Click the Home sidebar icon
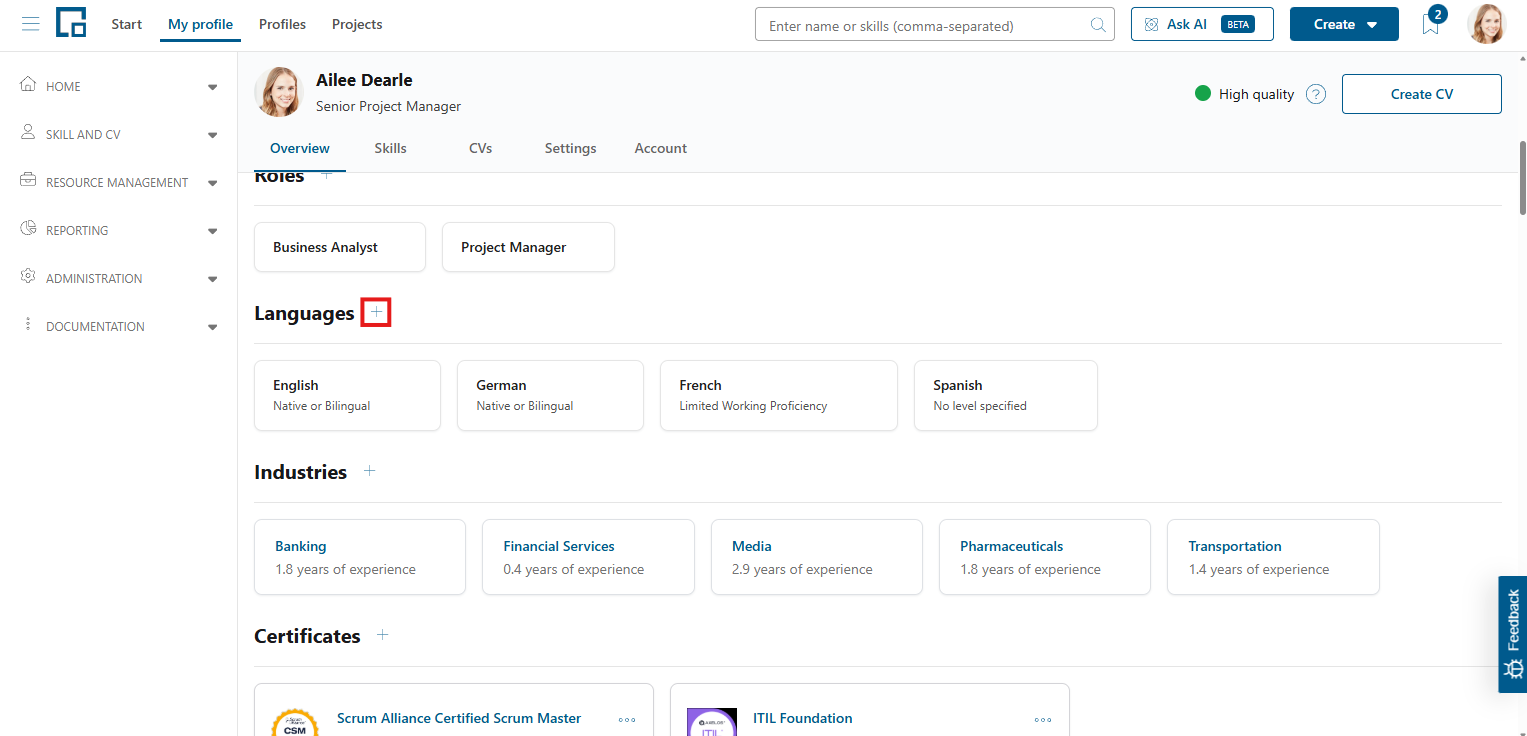The image size is (1527, 736). 28,85
